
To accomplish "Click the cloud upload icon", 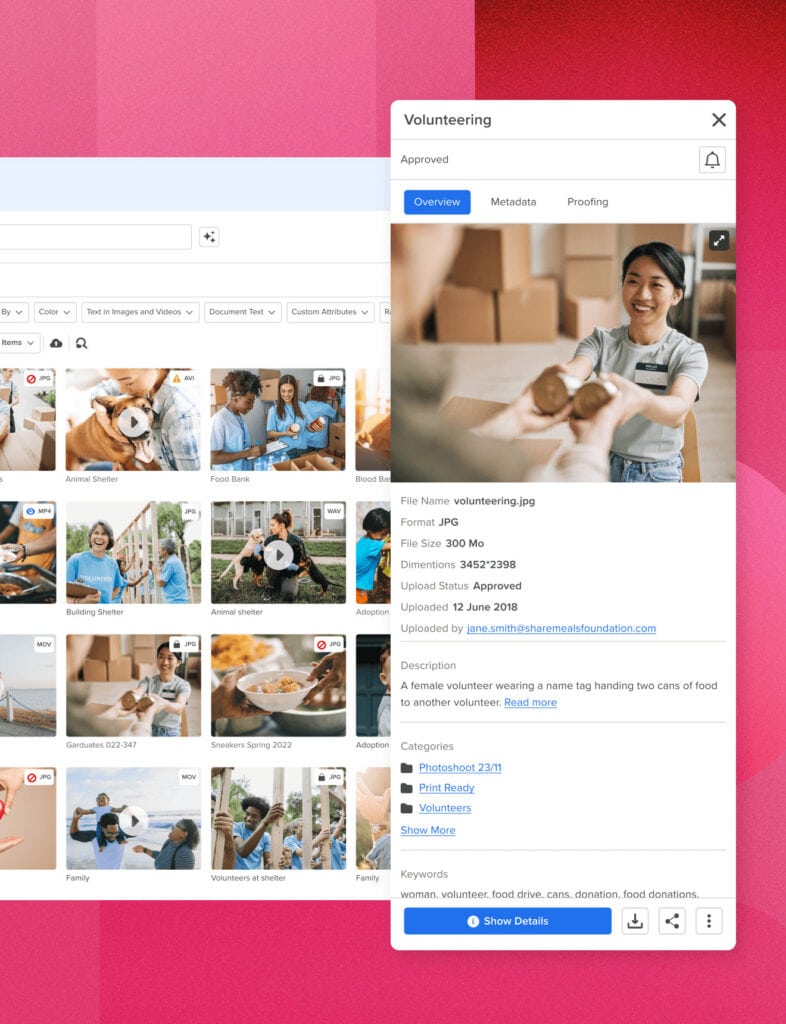I will [x=56, y=343].
